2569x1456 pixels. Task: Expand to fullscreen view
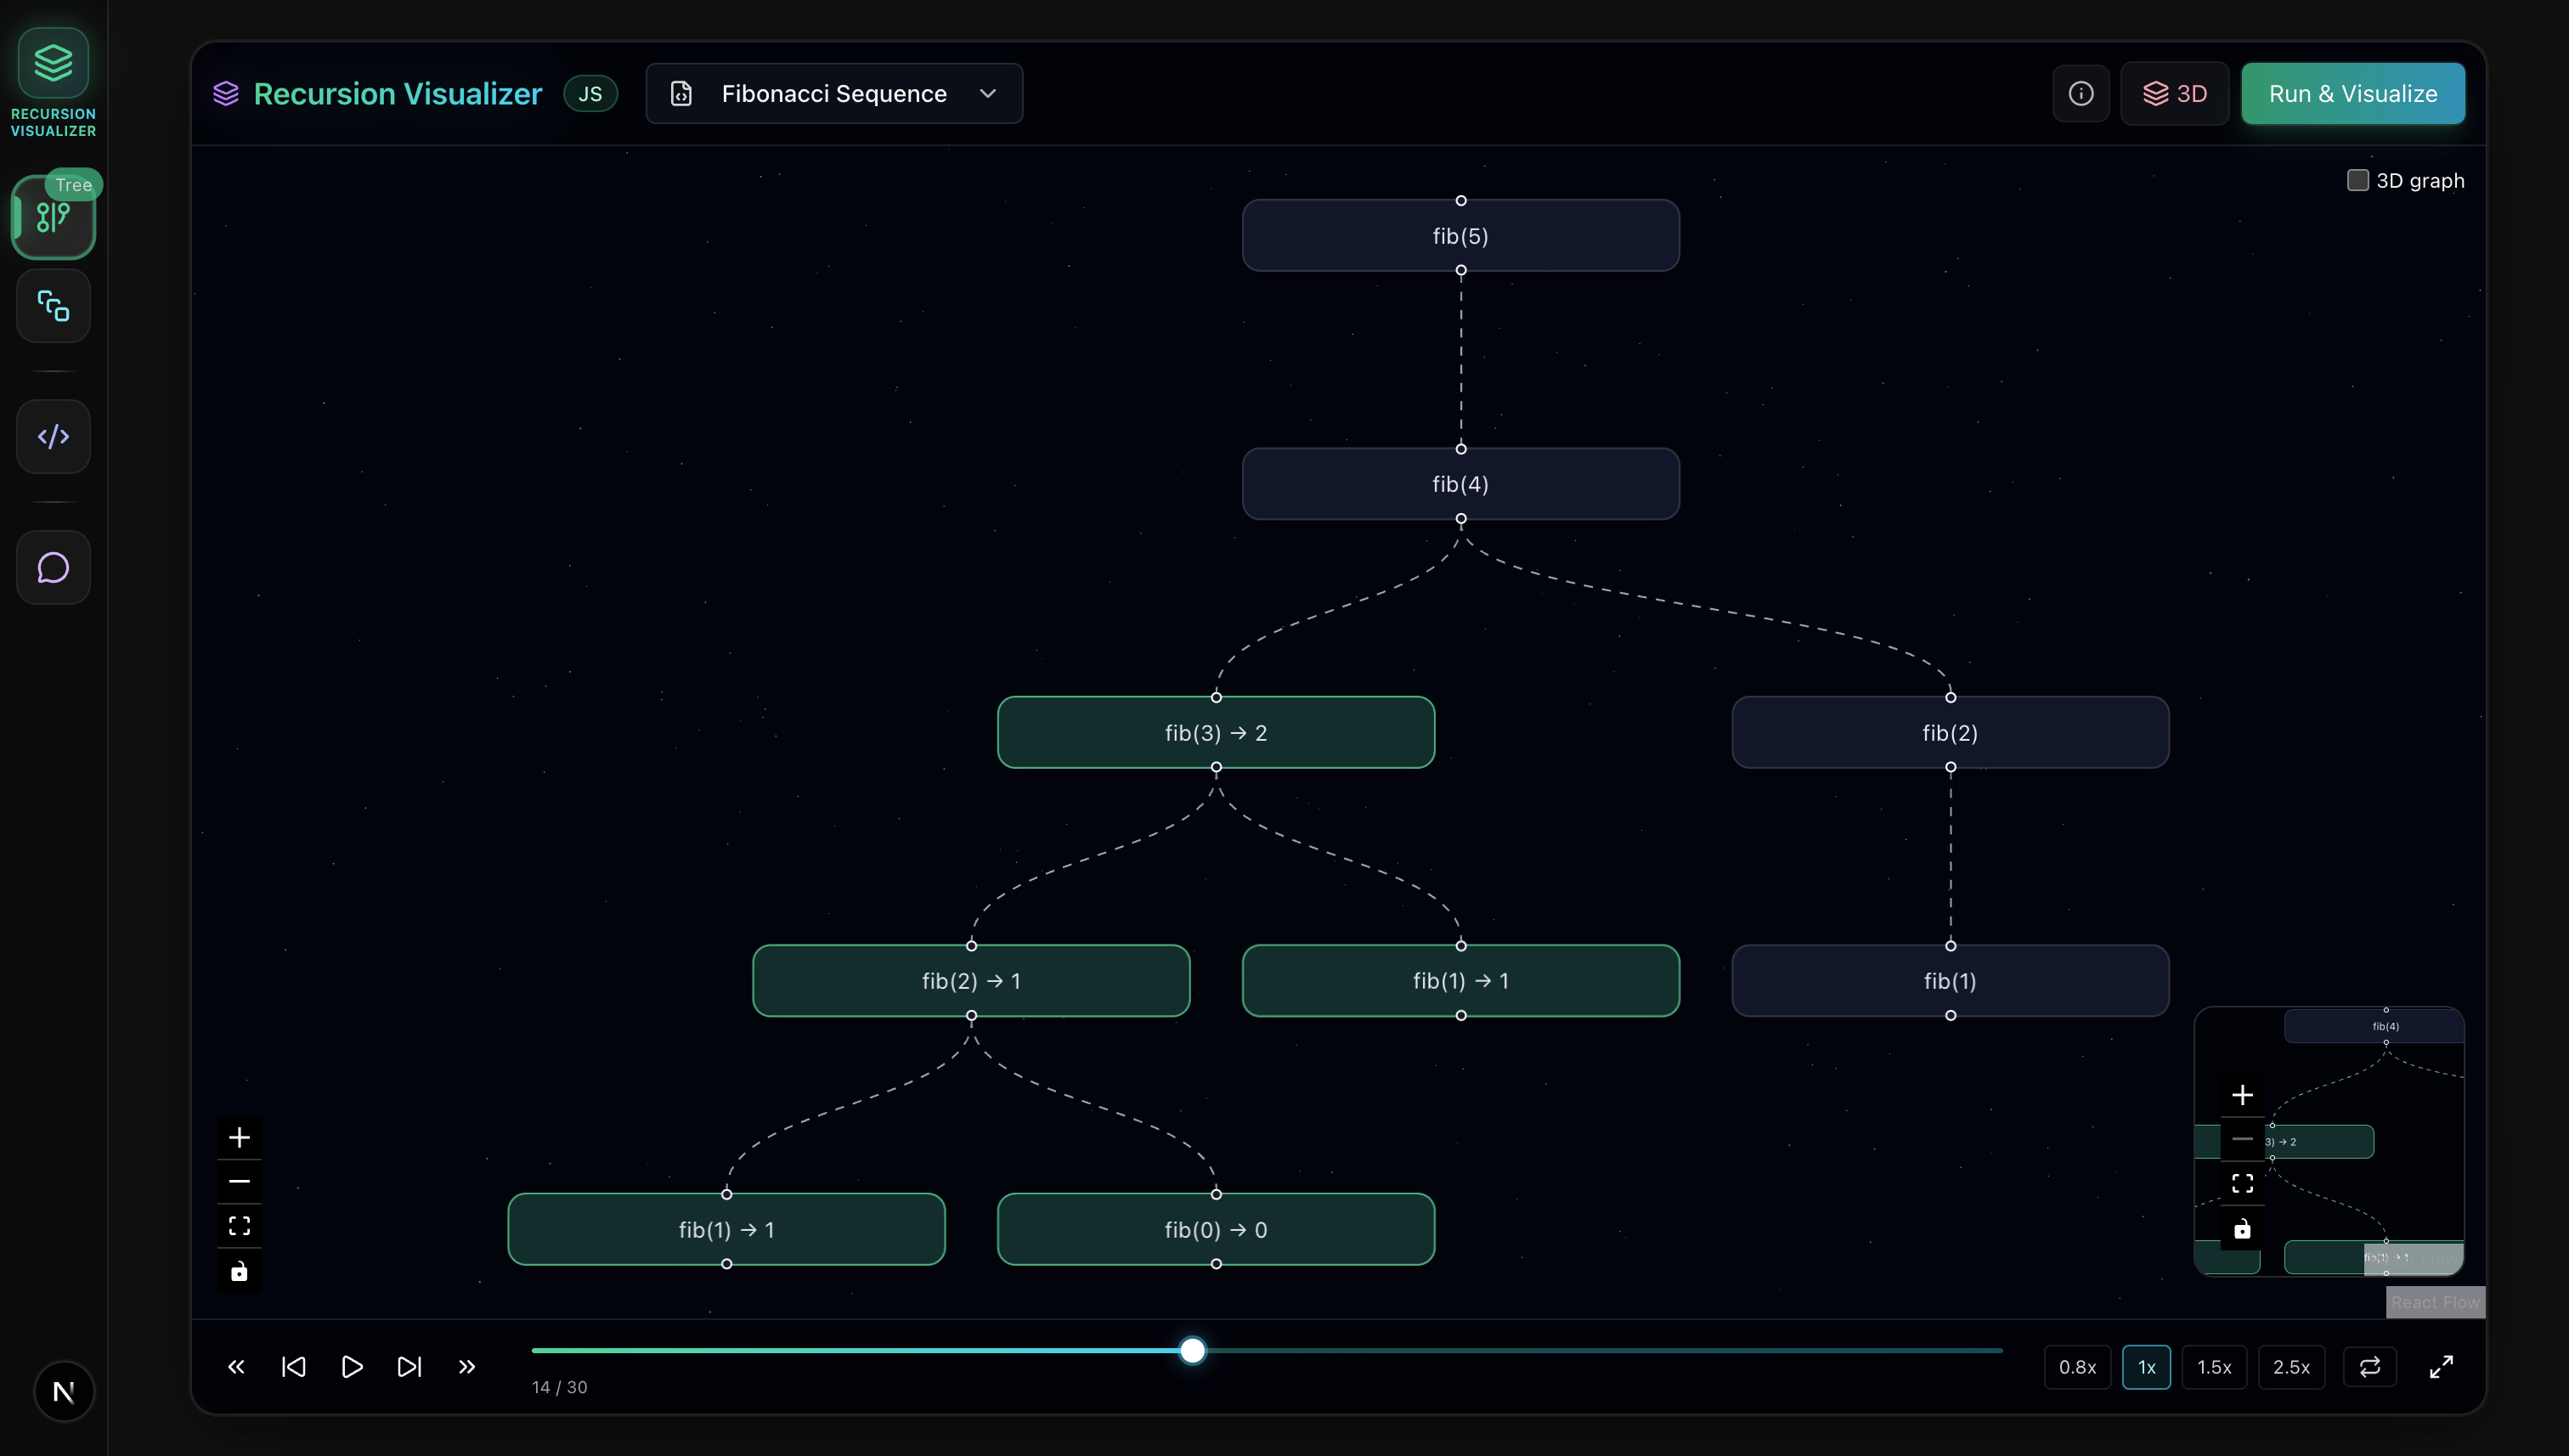click(2441, 1367)
